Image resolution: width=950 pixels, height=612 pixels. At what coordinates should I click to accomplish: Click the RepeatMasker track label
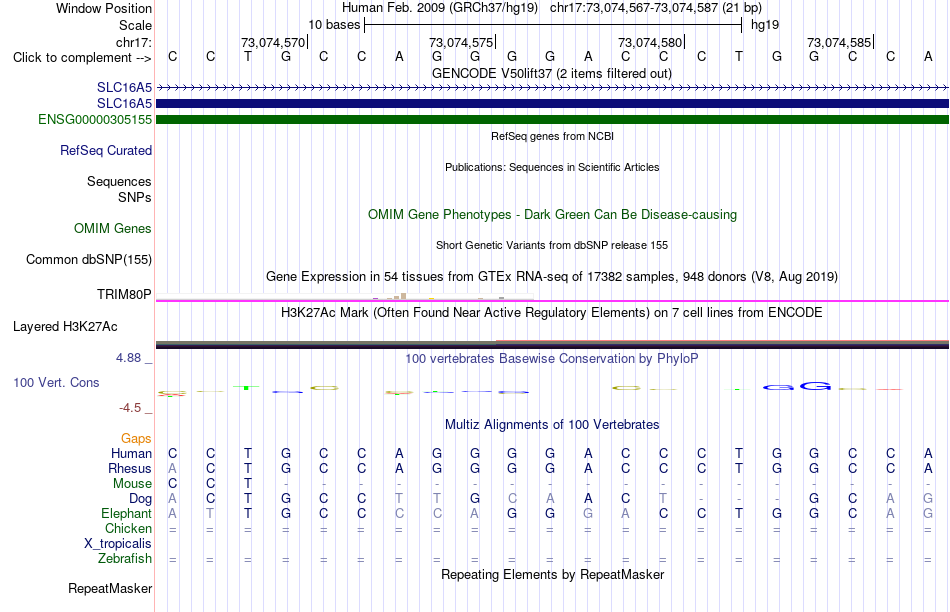(x=110, y=588)
